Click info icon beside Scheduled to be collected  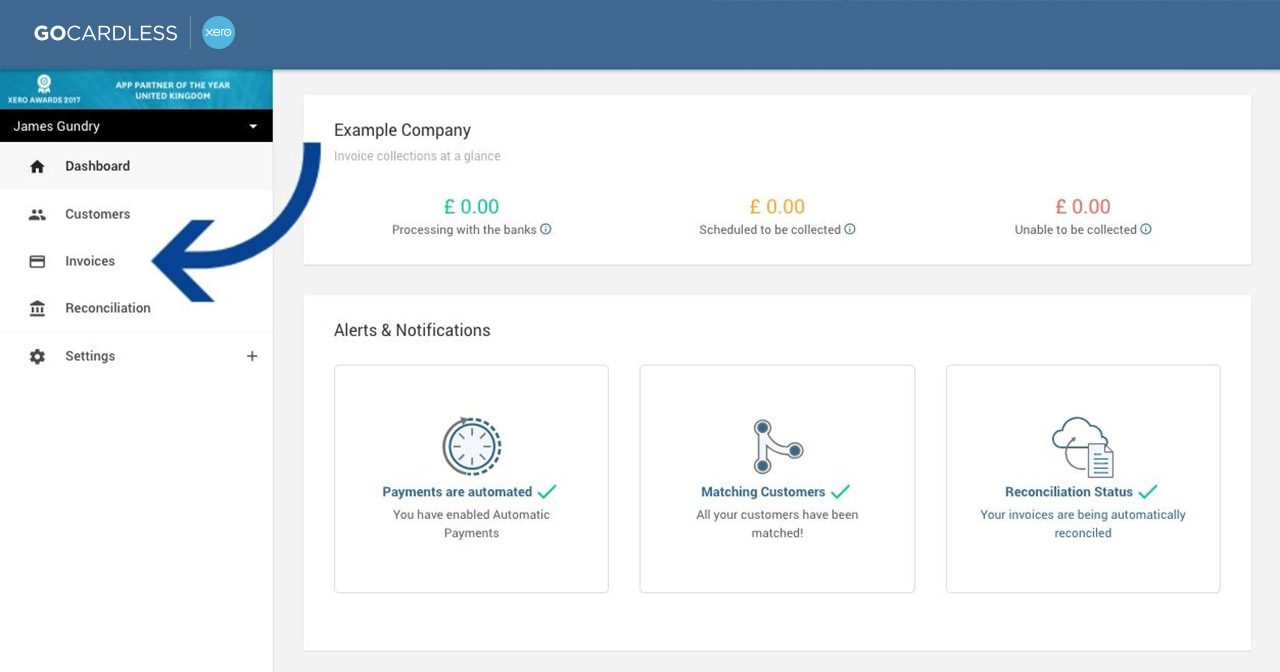click(x=850, y=229)
